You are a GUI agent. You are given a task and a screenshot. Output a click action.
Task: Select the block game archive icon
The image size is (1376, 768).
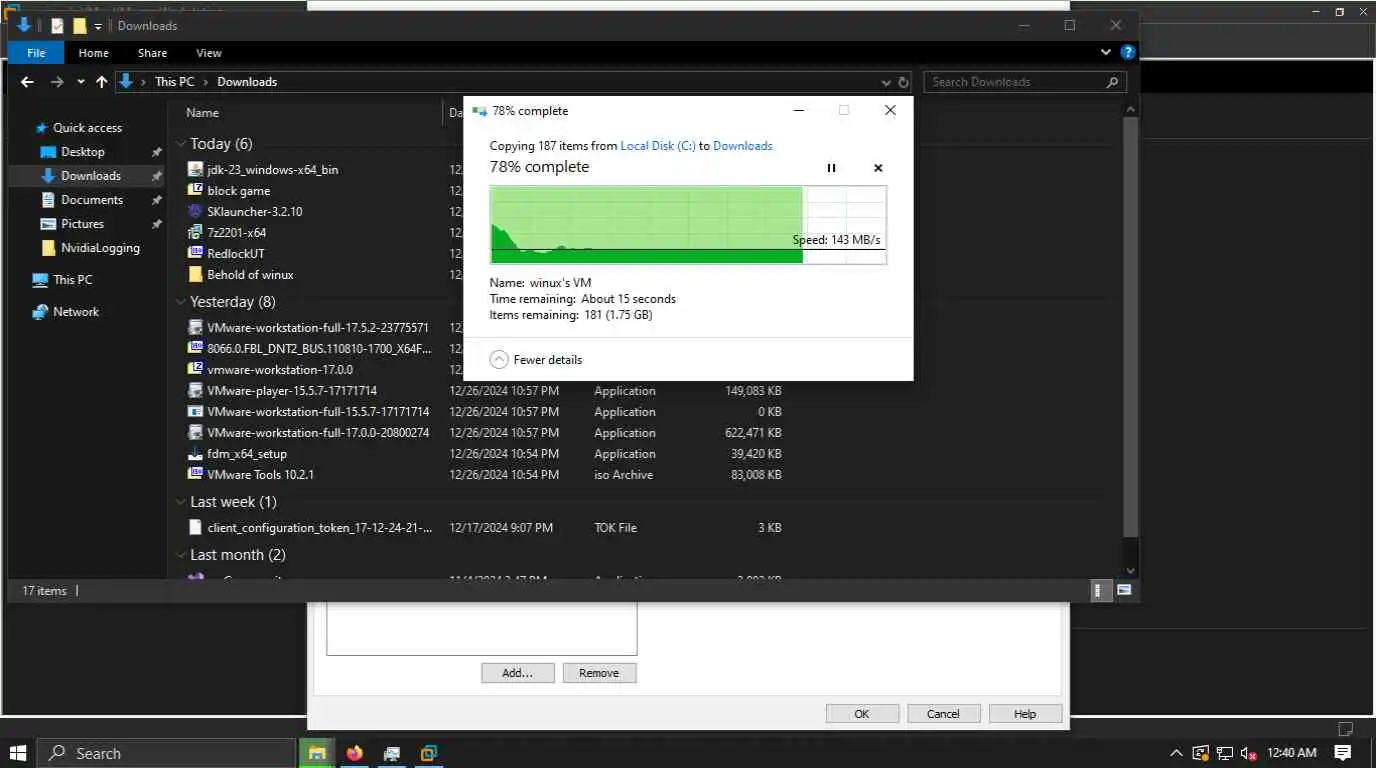click(196, 190)
